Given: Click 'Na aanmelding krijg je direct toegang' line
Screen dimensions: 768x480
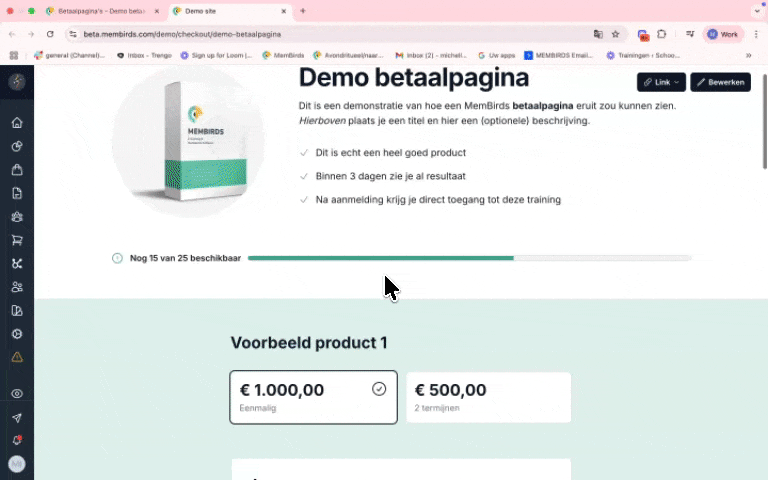Looking at the screenshot, I should click(x=438, y=199).
